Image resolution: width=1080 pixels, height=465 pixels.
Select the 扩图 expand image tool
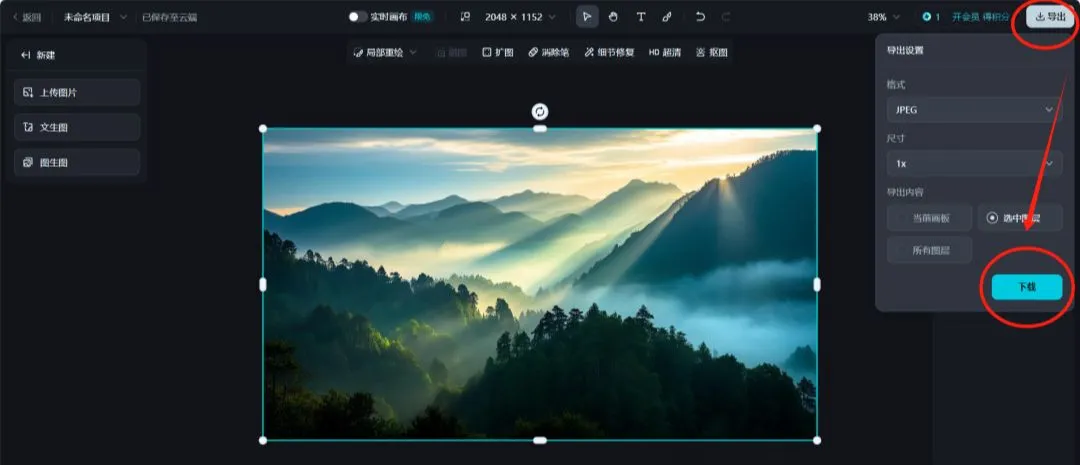[x=498, y=52]
